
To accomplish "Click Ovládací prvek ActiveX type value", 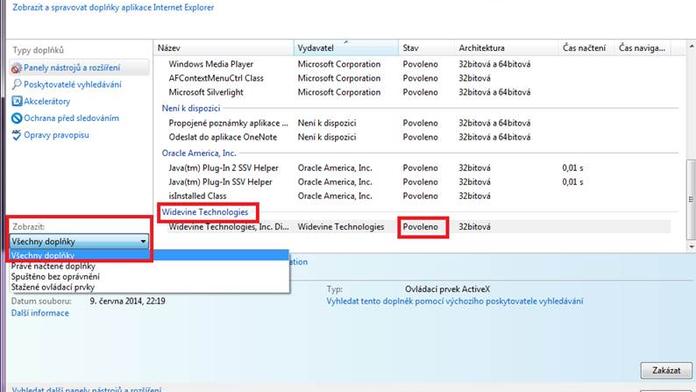I will pos(447,289).
